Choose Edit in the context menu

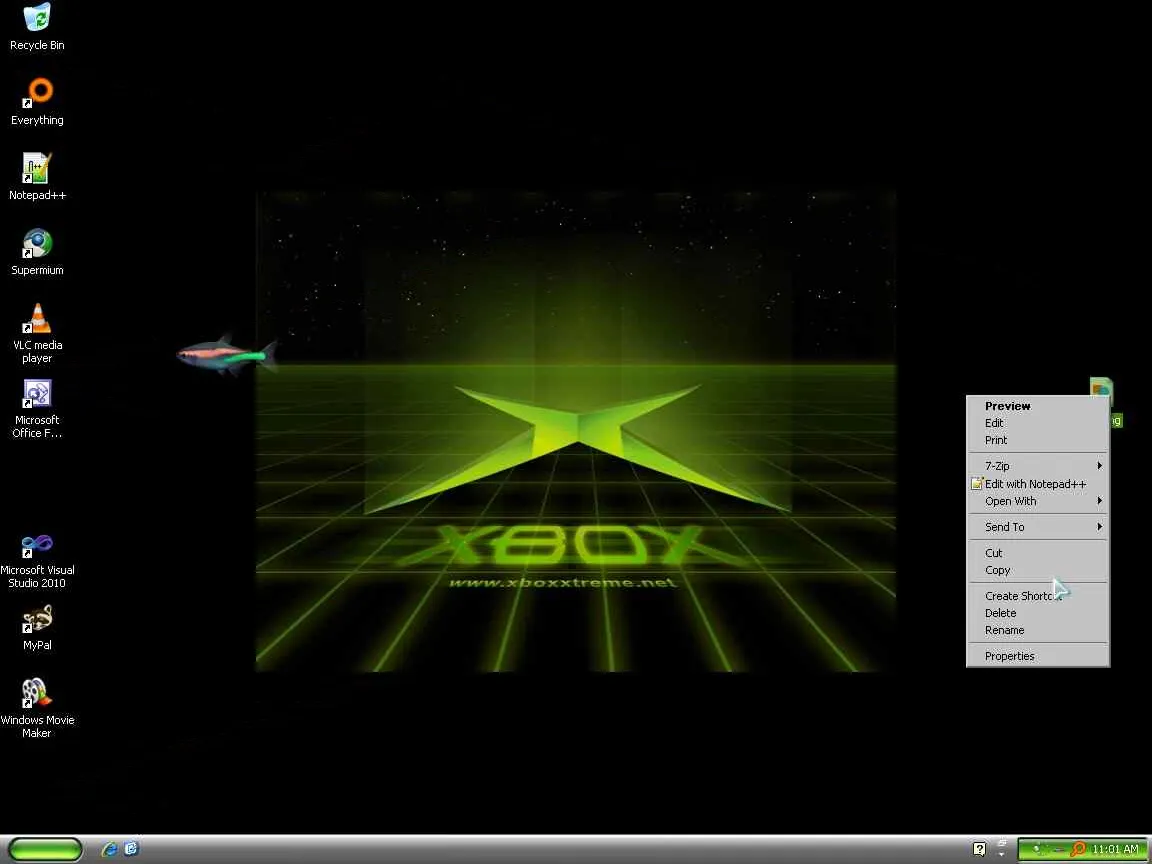1037,423
